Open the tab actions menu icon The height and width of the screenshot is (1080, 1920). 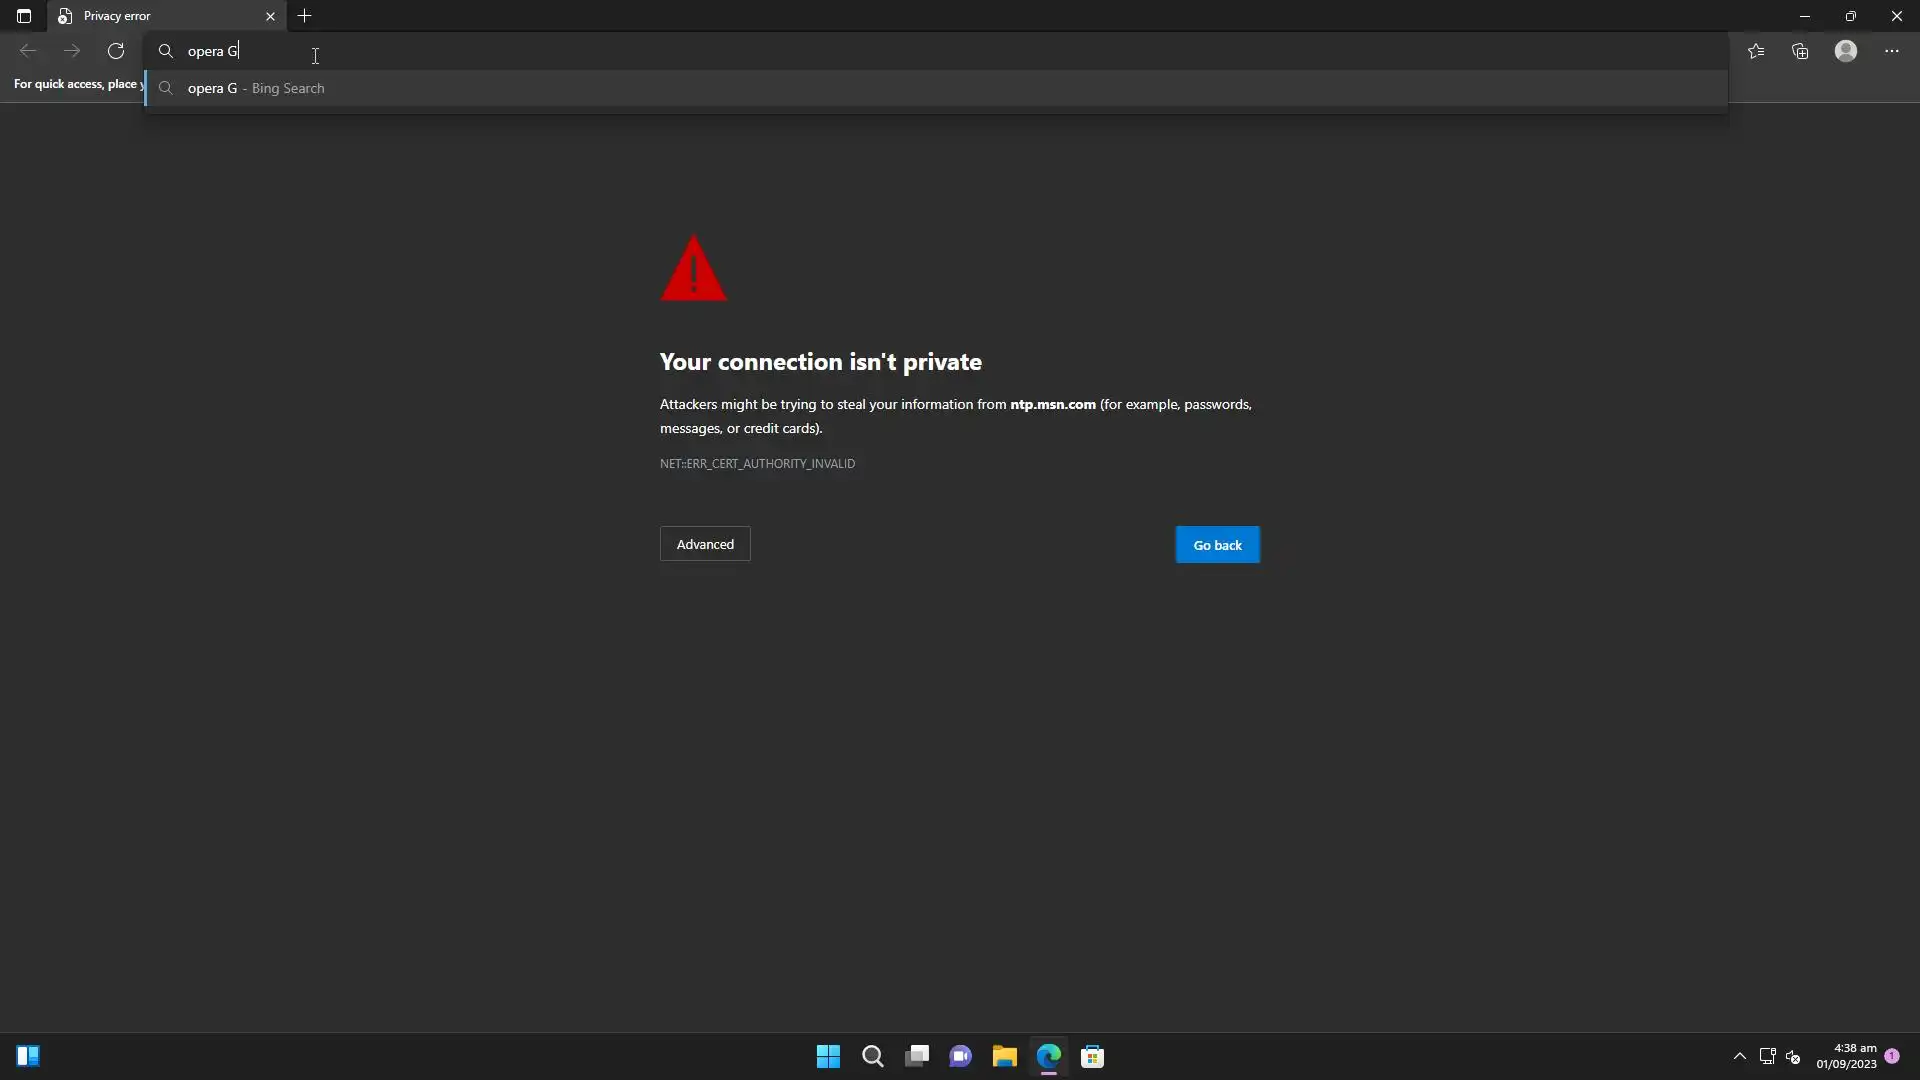point(24,16)
